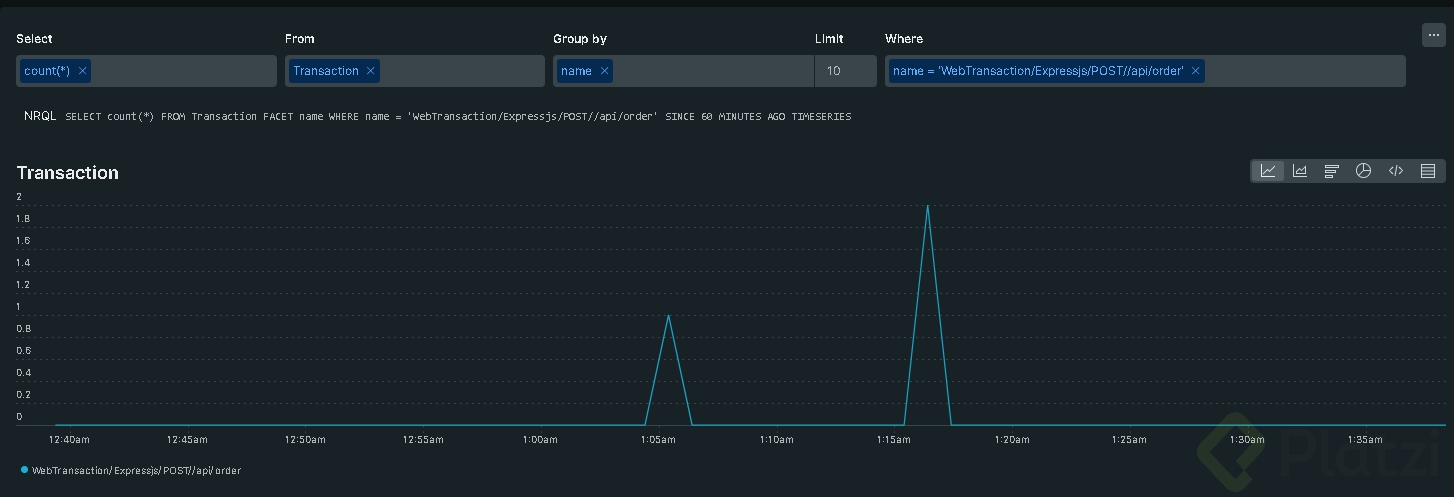Open the Group by field dropdown
Image resolution: width=1454 pixels, height=497 pixels.
pyautogui.click(x=710, y=71)
